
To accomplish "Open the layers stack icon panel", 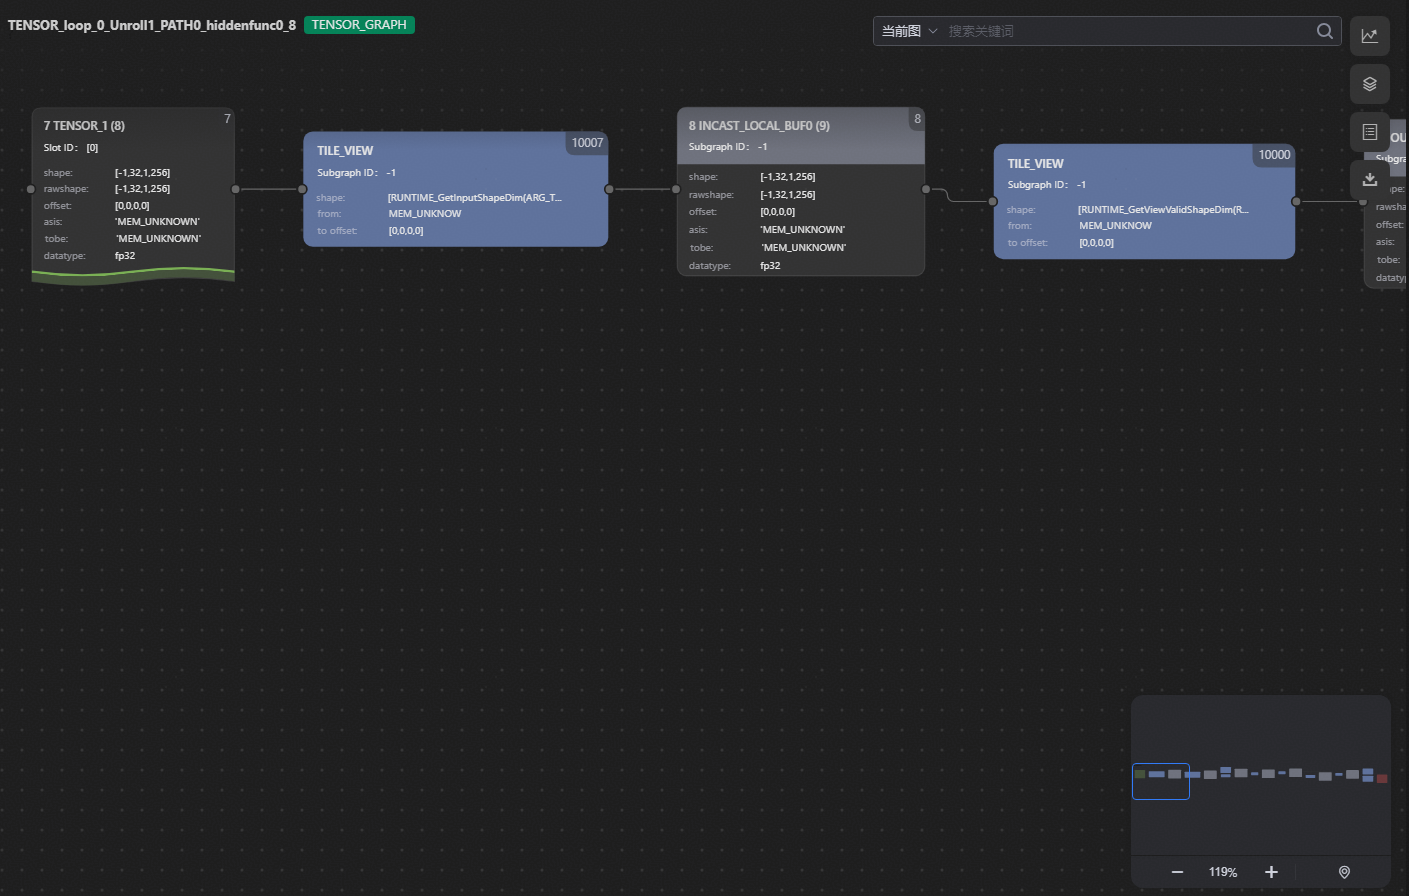I will 1369,84.
